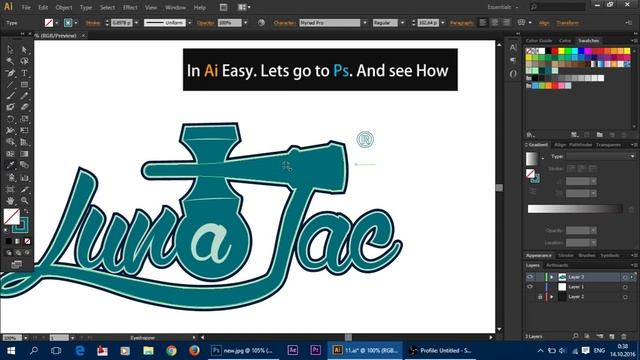Viewport: 640px width, 360px height.
Task: Select the Direct Selection tool
Action: pos(24,50)
